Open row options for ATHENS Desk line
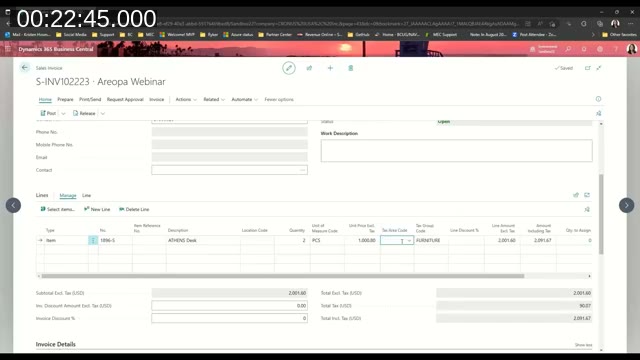The height and width of the screenshot is (360, 640). [93, 240]
